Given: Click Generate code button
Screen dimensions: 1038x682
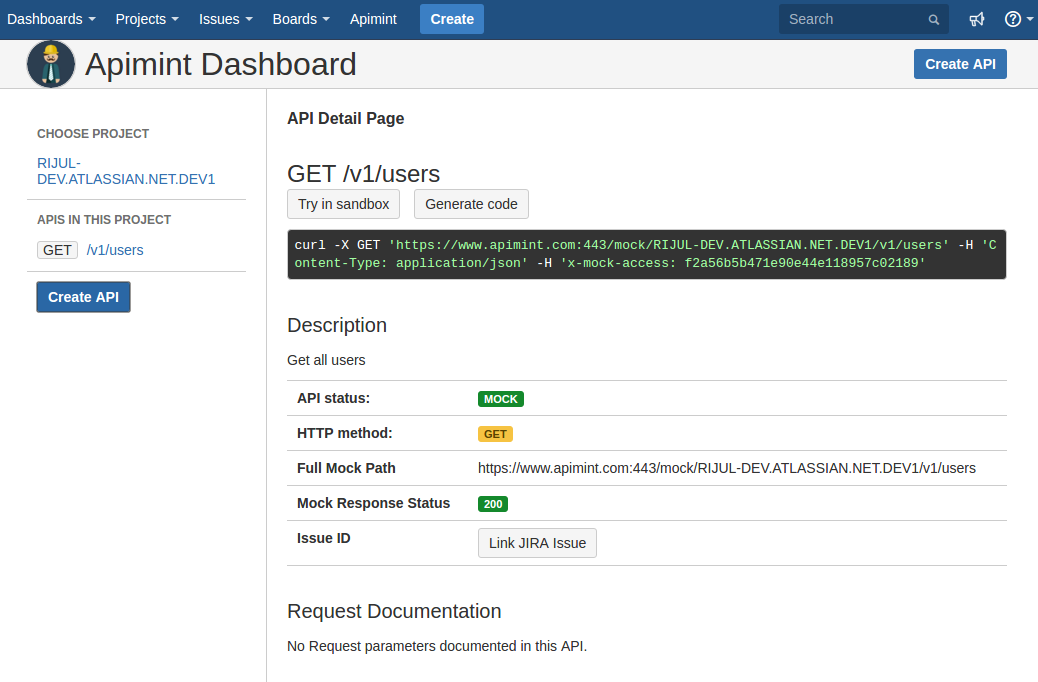Looking at the screenshot, I should click(x=471, y=204).
